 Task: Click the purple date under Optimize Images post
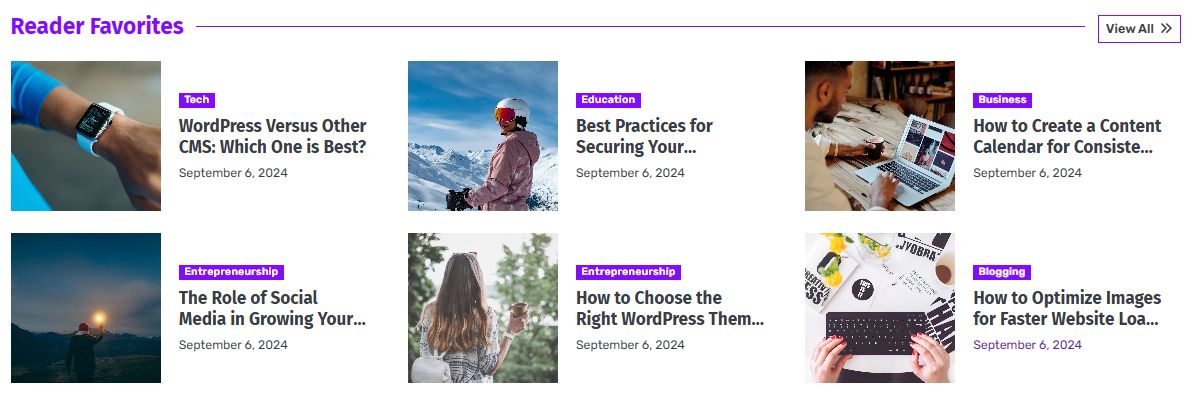point(1027,345)
